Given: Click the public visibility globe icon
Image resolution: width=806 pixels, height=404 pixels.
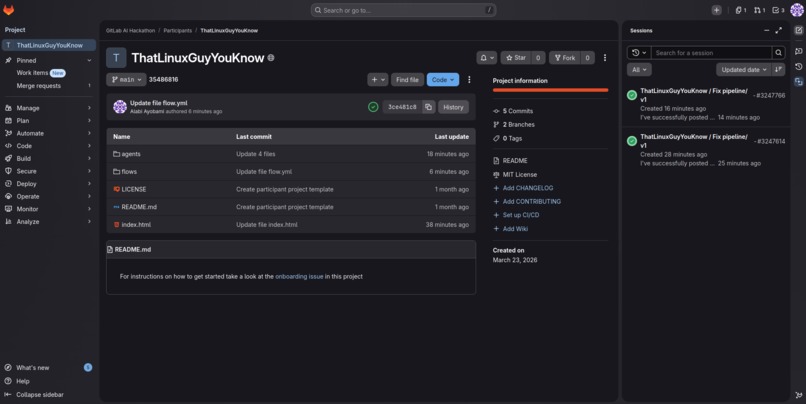Looking at the screenshot, I should tap(271, 58).
